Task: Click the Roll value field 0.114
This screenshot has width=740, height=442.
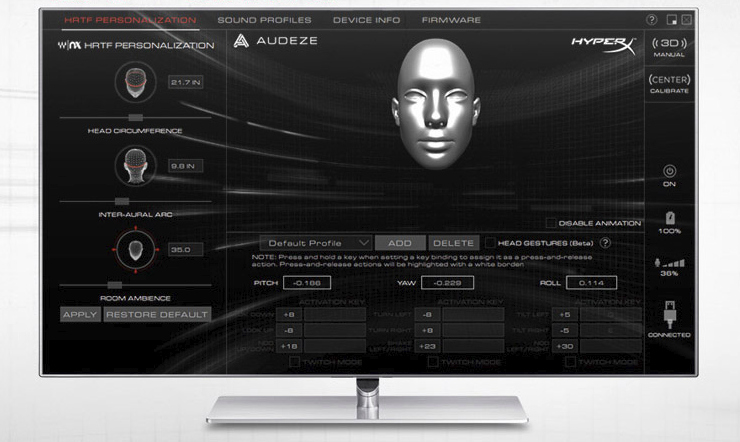Action: 591,283
